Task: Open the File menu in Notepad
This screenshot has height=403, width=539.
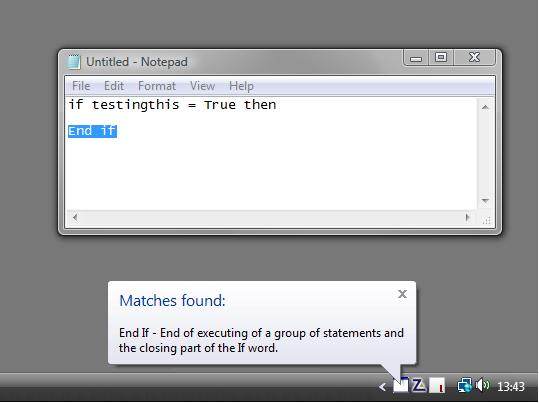Action: [x=81, y=86]
